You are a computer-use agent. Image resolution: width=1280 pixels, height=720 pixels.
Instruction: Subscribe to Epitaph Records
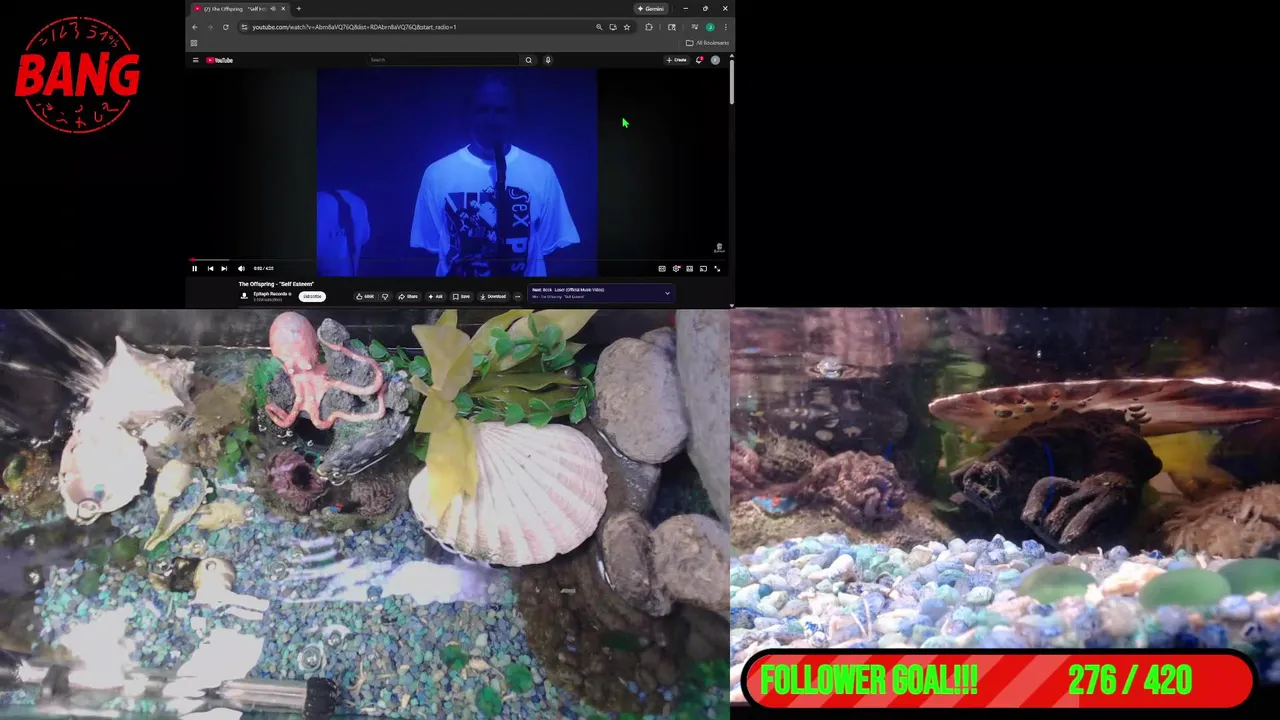[x=312, y=296]
